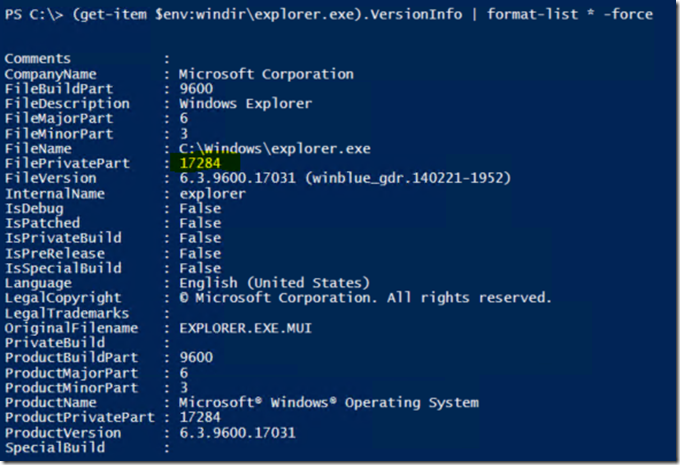Click the LegalCopyright text line
This screenshot has height=465, width=680.
pos(365,298)
